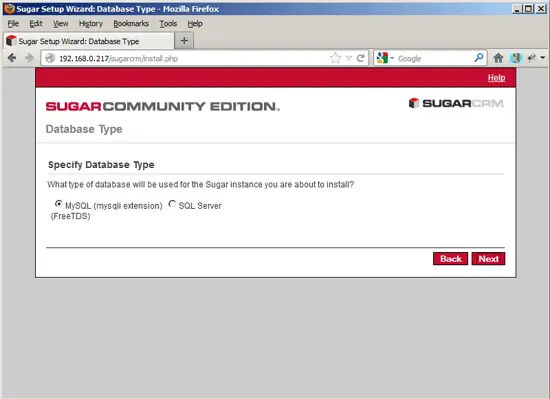Open the Edit menu
Screen dimensions: 550x399
[36, 23]
